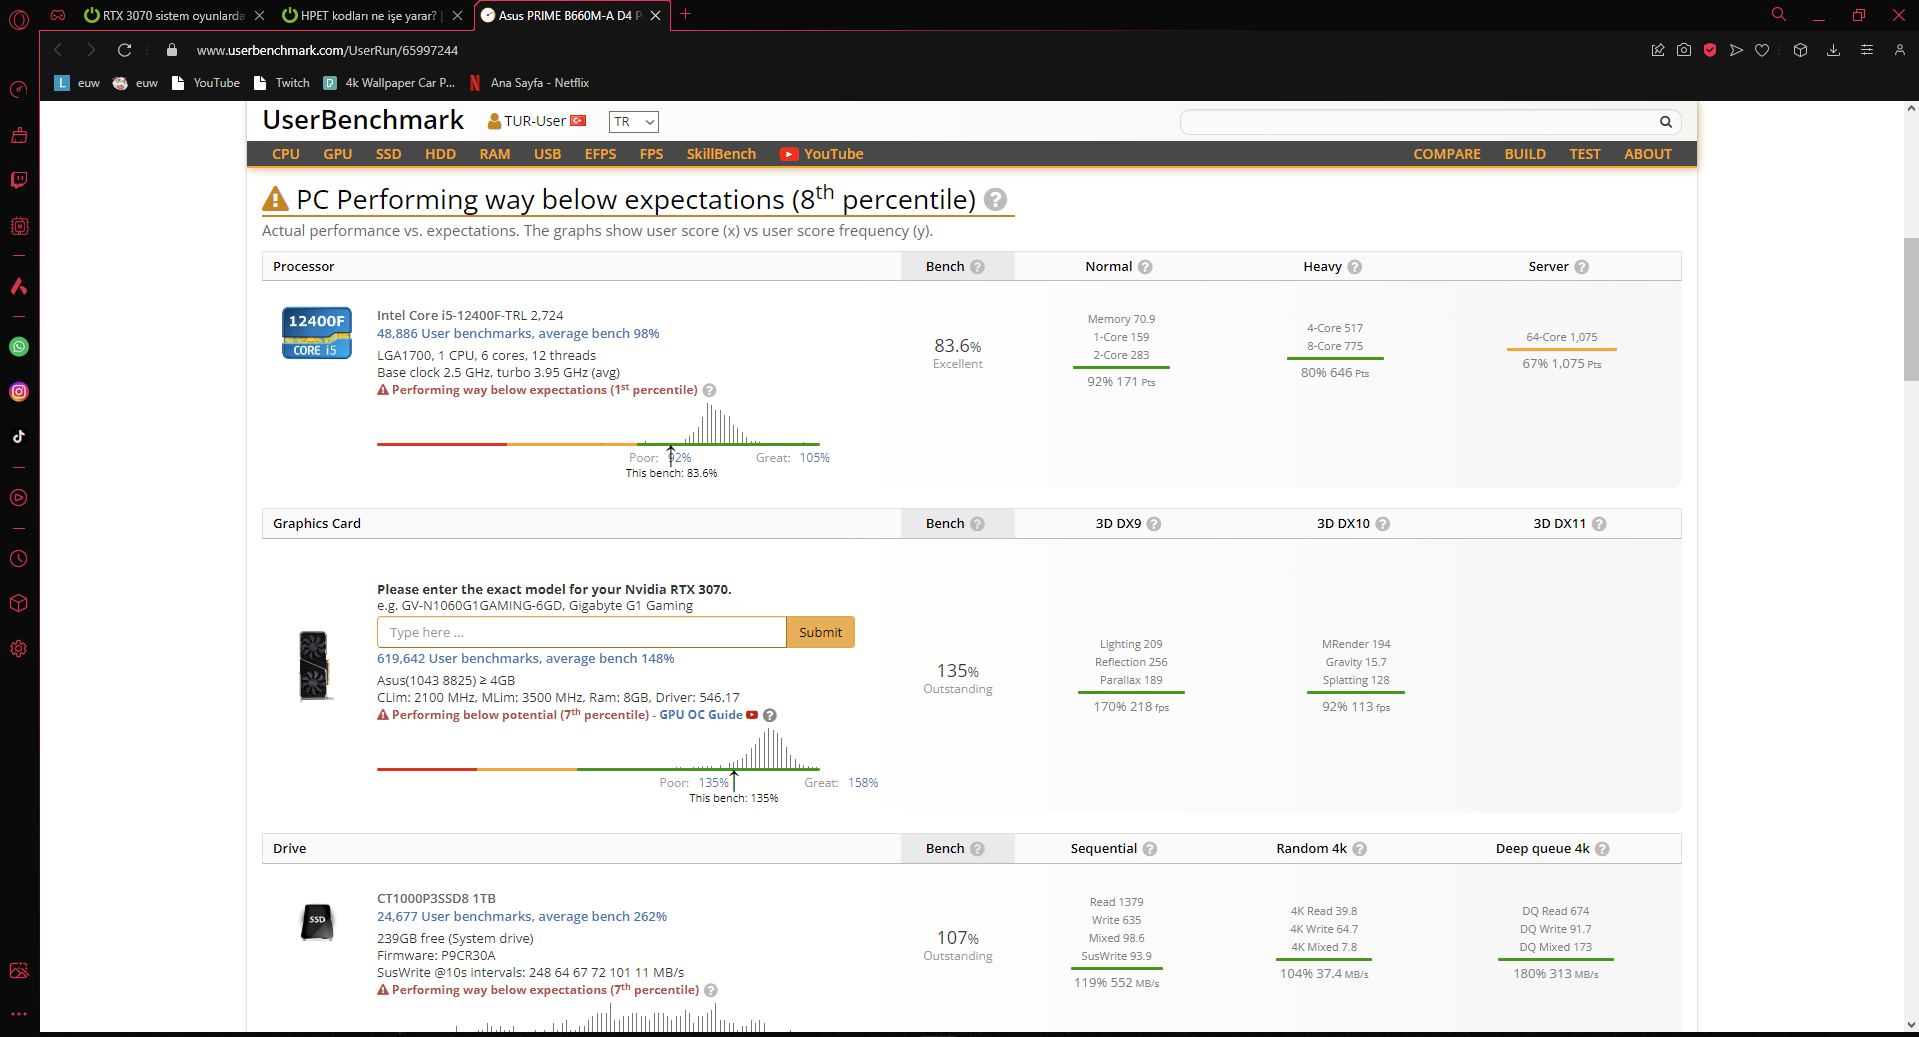Open Settings gear in the browser sidebar
1919x1037 pixels.
(19, 649)
